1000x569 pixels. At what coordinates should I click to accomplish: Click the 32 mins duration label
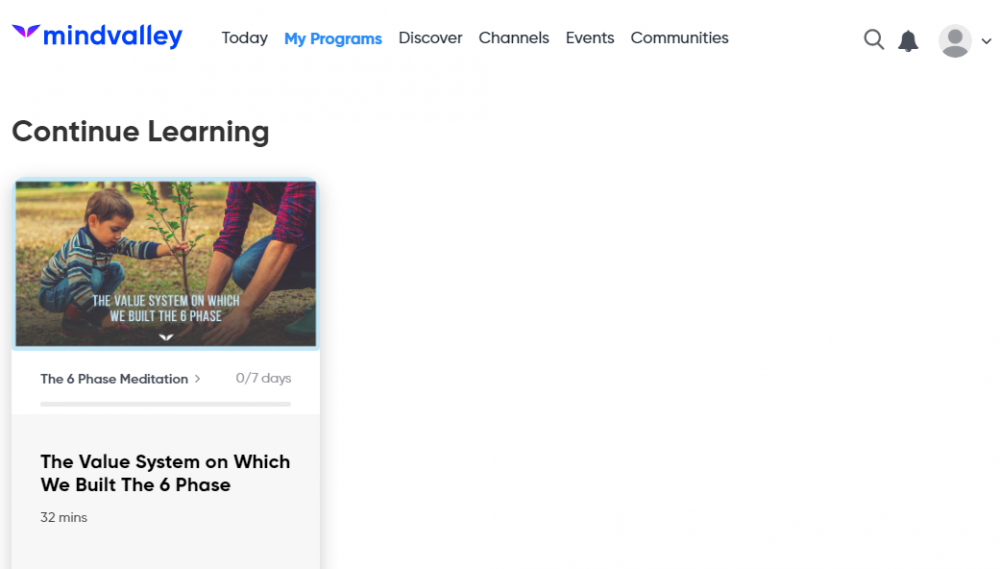64,518
